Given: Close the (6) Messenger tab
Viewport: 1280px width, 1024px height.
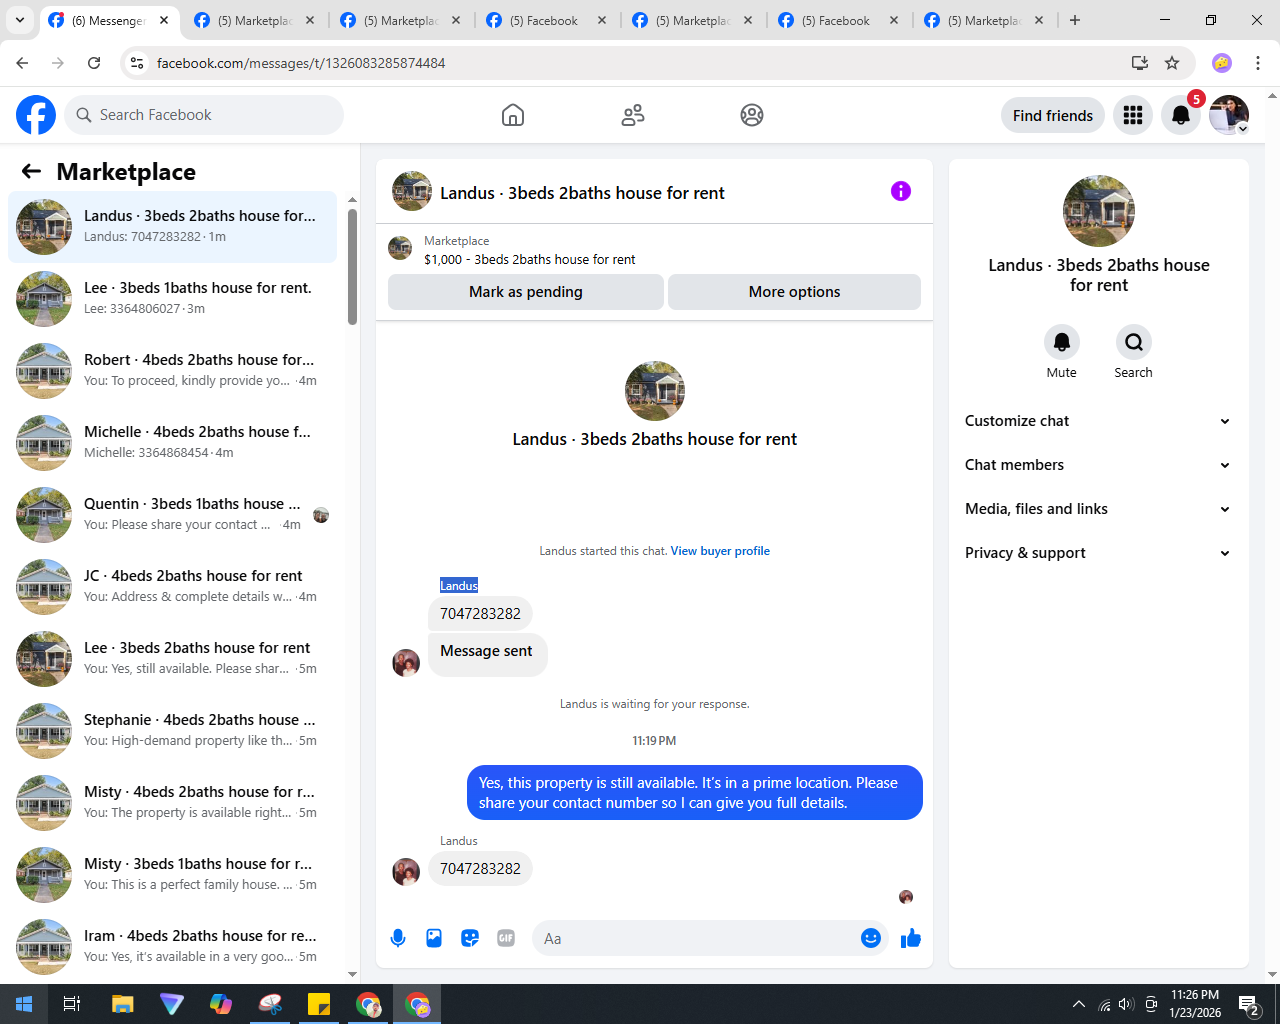Looking at the screenshot, I should click(164, 20).
